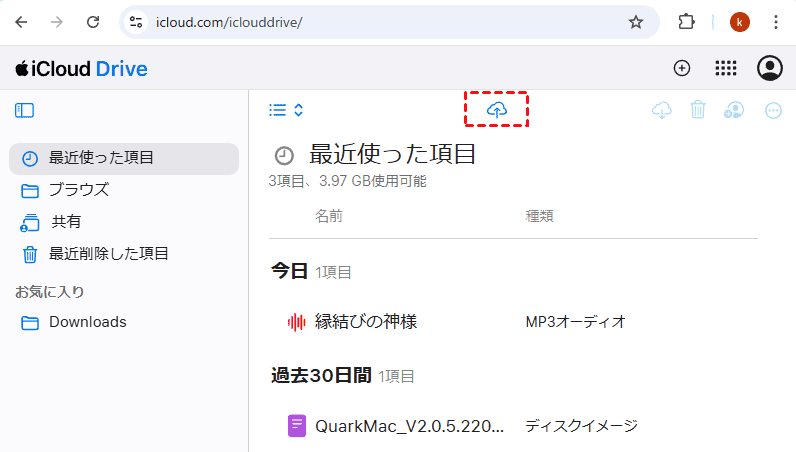Select 最近使った項目 in the sidebar

[x=101, y=158]
